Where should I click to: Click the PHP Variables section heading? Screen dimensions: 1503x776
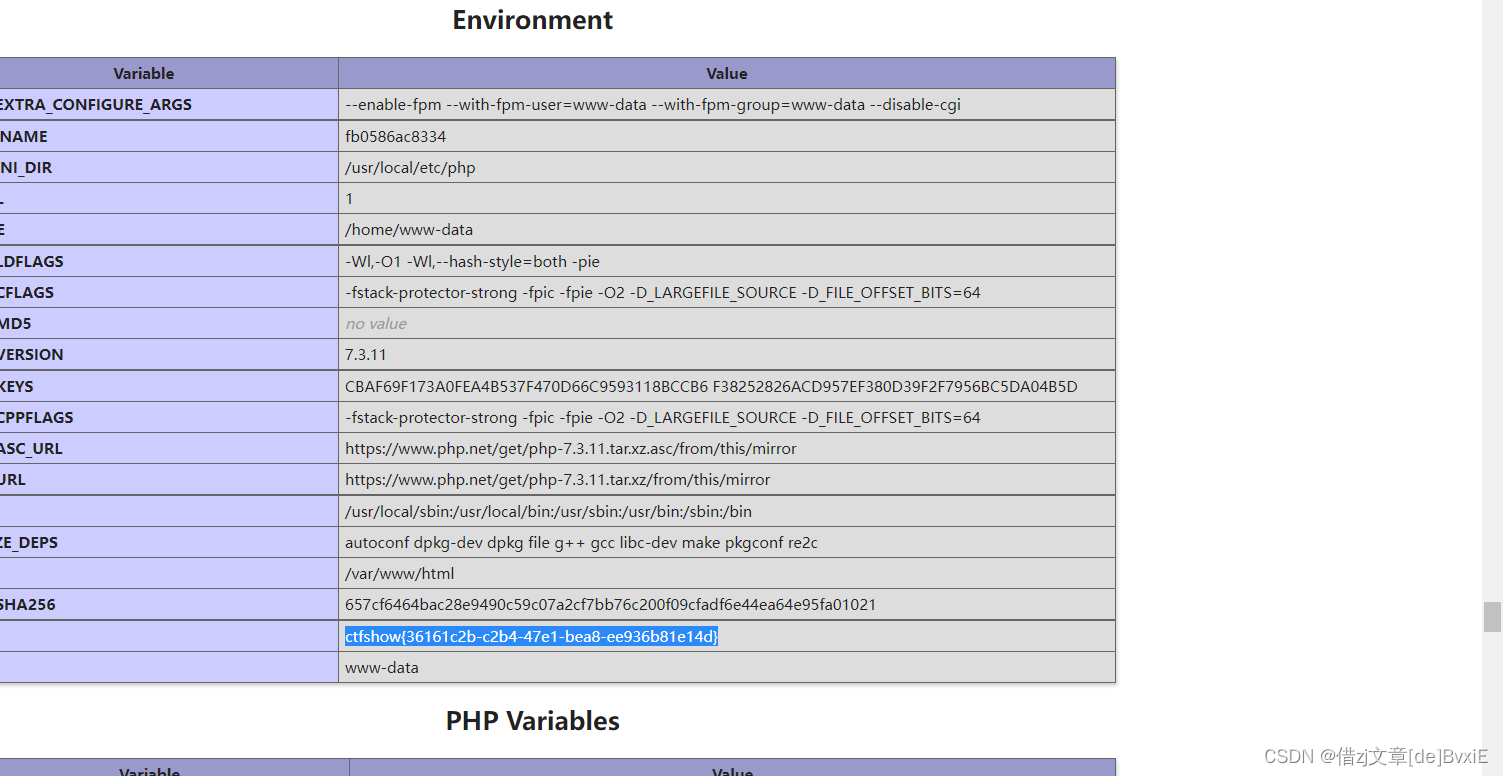pos(533,721)
